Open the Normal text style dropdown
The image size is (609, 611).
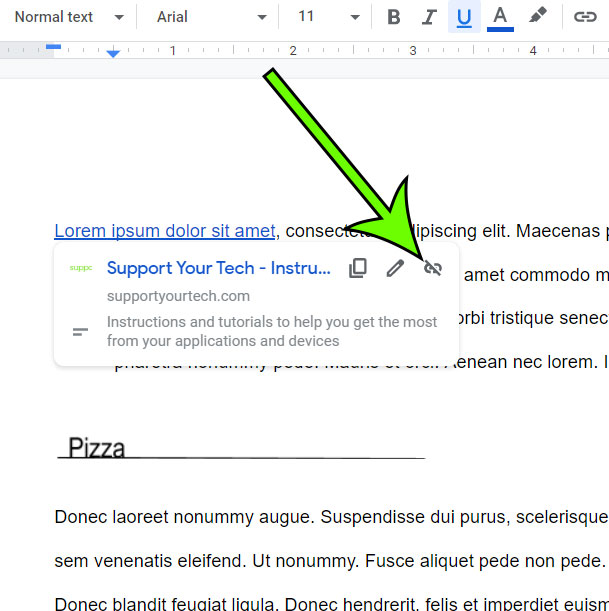pos(69,17)
